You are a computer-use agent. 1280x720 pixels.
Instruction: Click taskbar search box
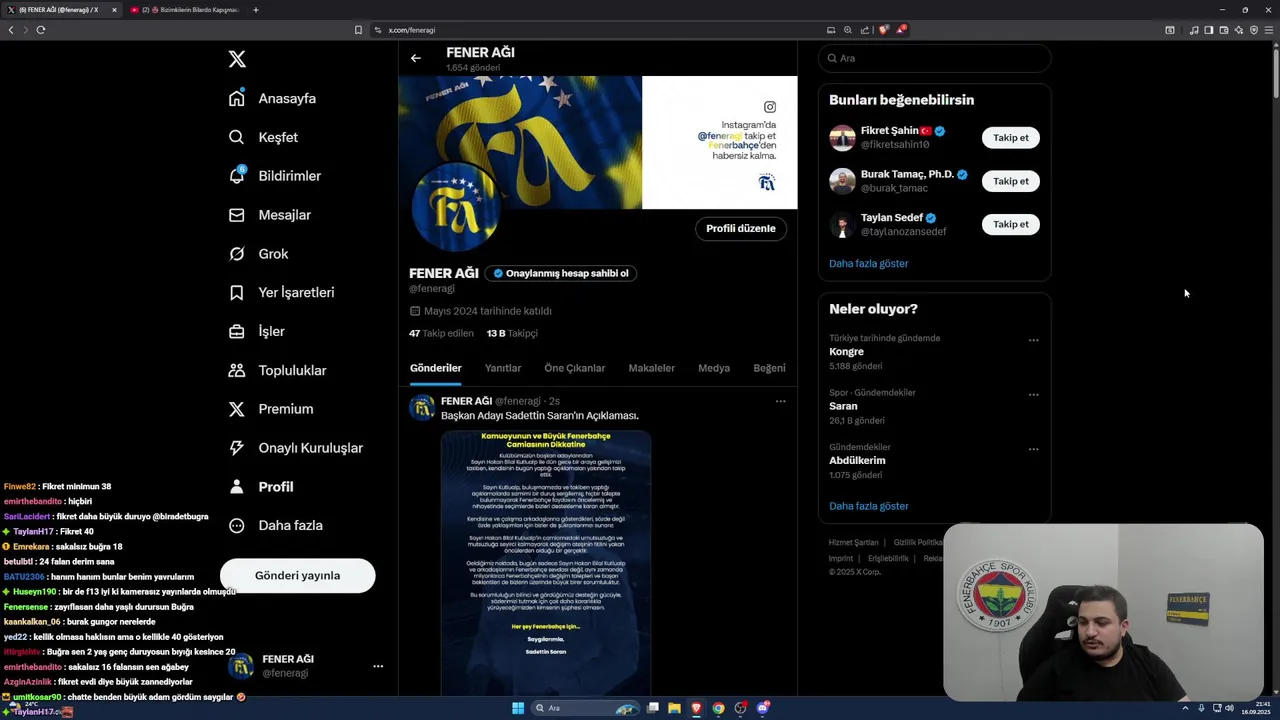pos(587,708)
